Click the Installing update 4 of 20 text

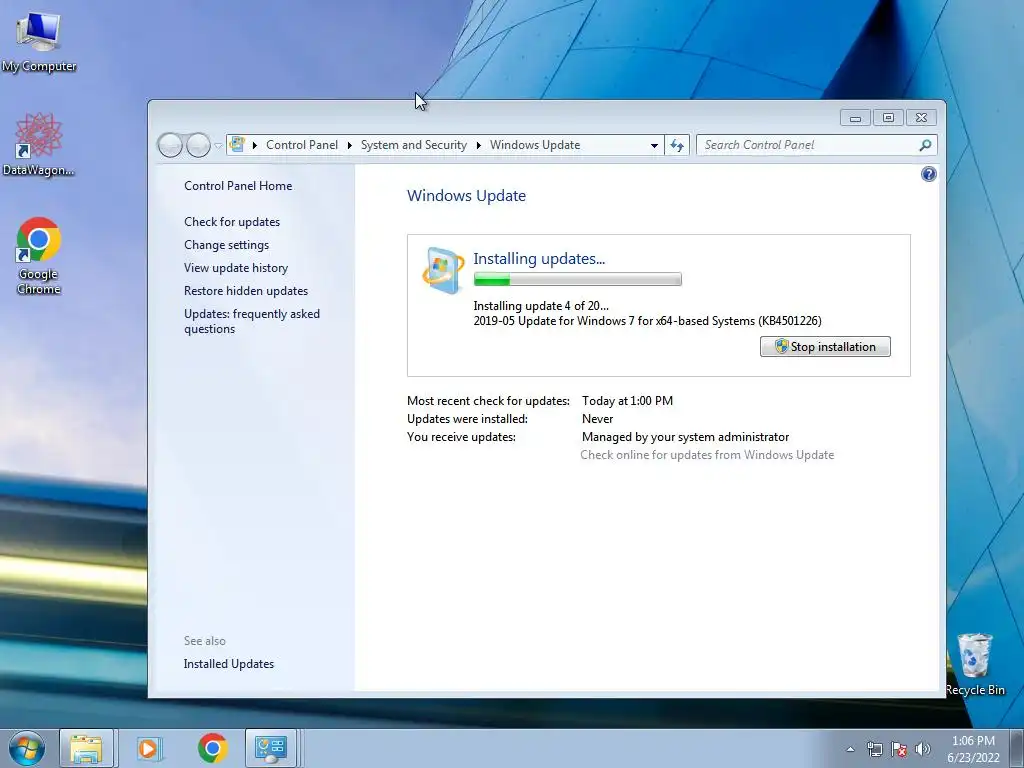[541, 306]
